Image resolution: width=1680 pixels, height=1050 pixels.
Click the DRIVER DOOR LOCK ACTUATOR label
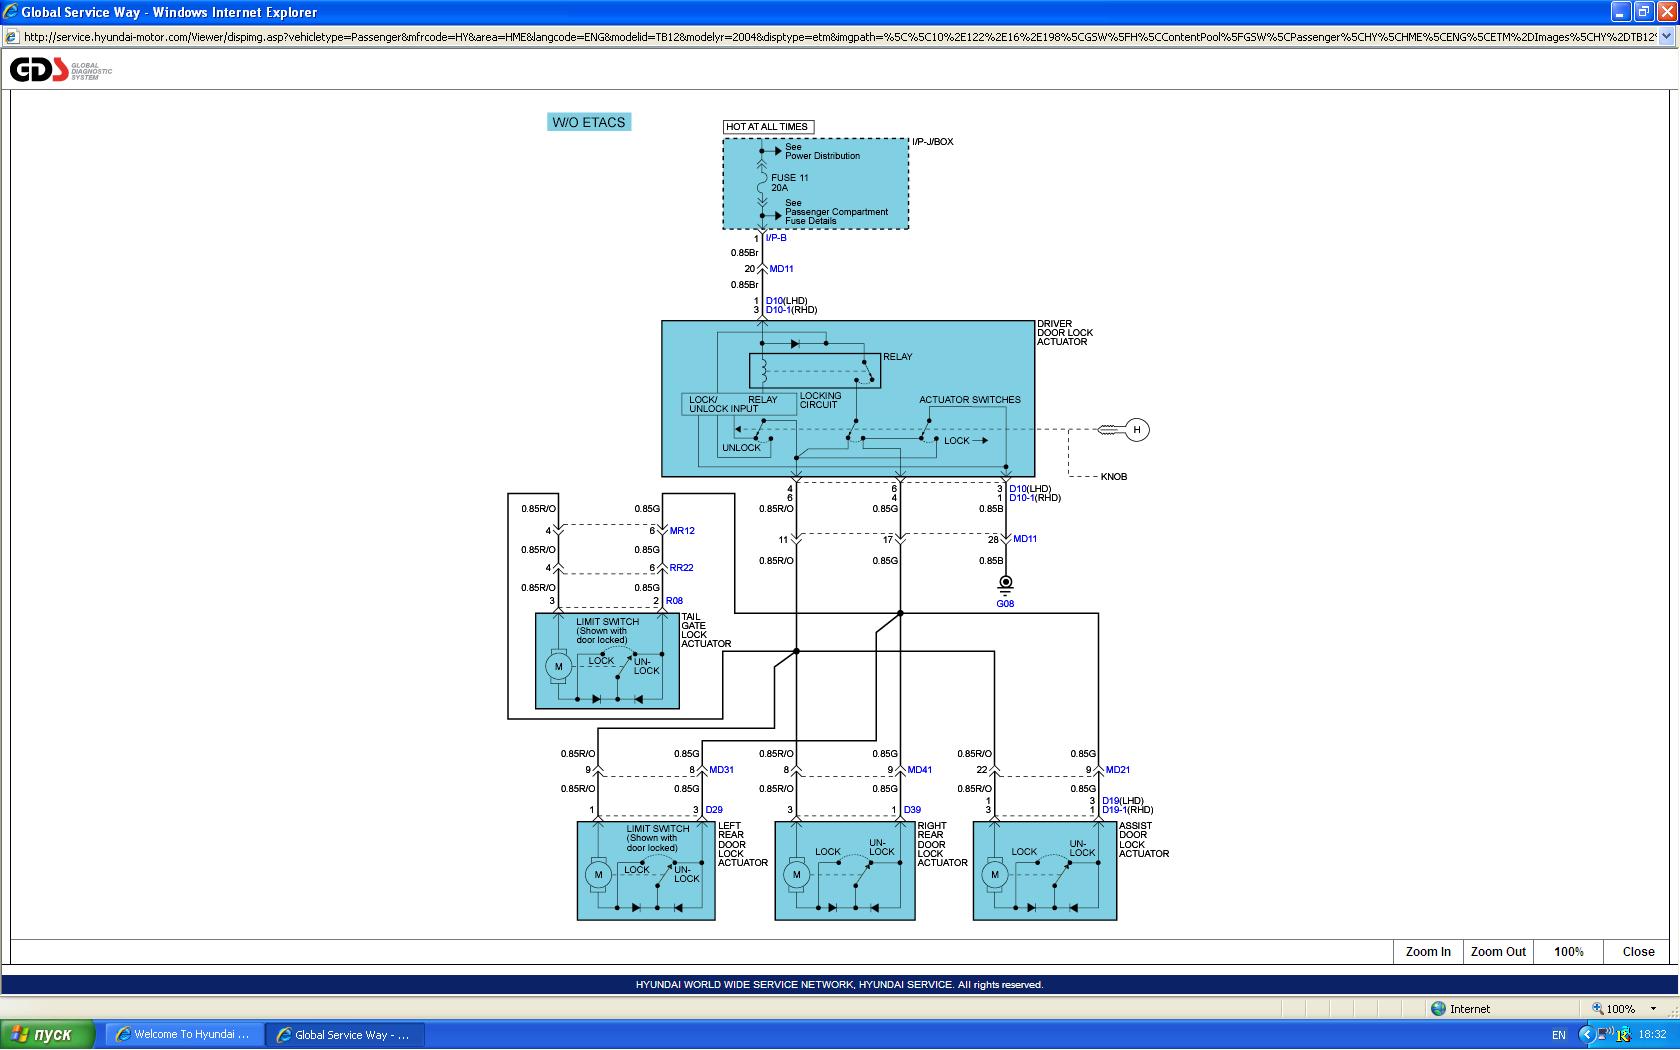click(x=1065, y=333)
